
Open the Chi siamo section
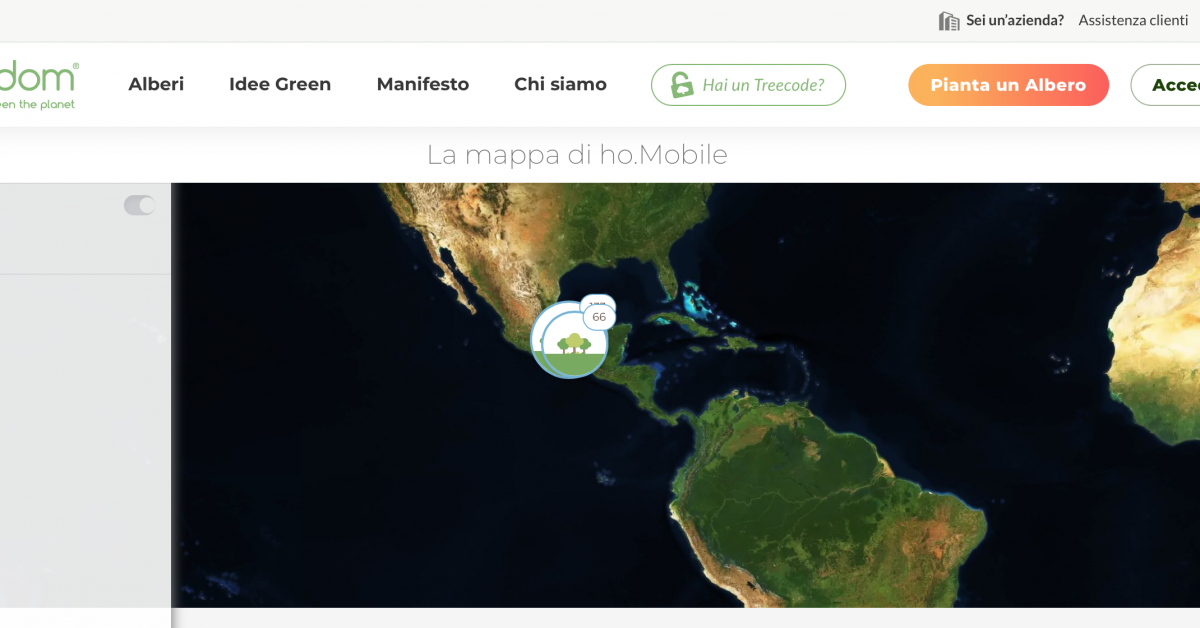point(560,85)
